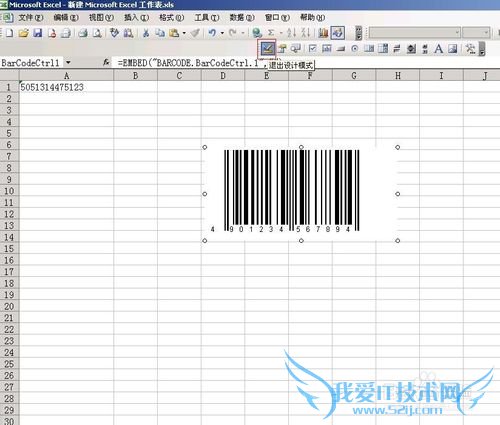This screenshot has height=425, width=500.
Task: Click the AutoSum sigma icon
Action: [271, 33]
